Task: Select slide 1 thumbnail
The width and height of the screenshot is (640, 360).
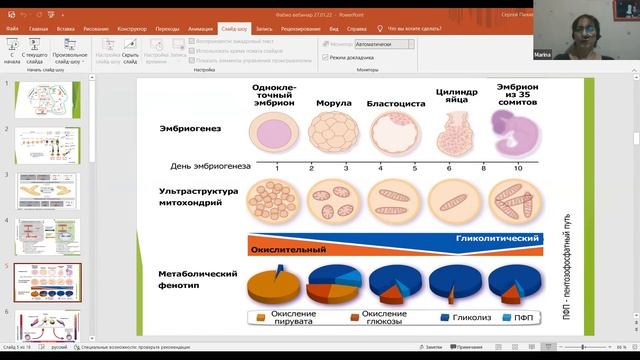Action: click(x=48, y=100)
